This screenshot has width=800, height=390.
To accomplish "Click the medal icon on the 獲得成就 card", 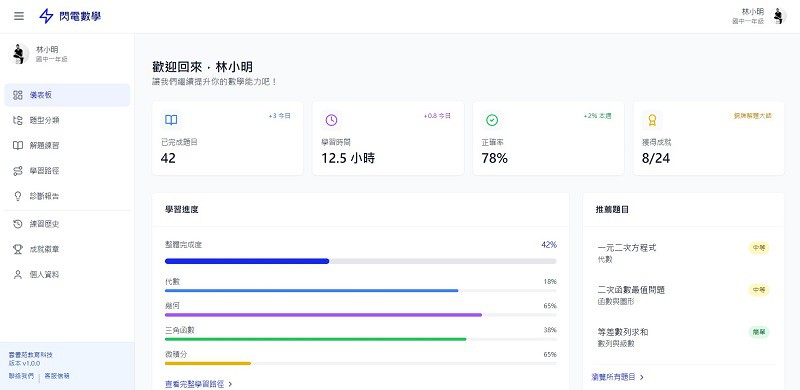I will 652,120.
